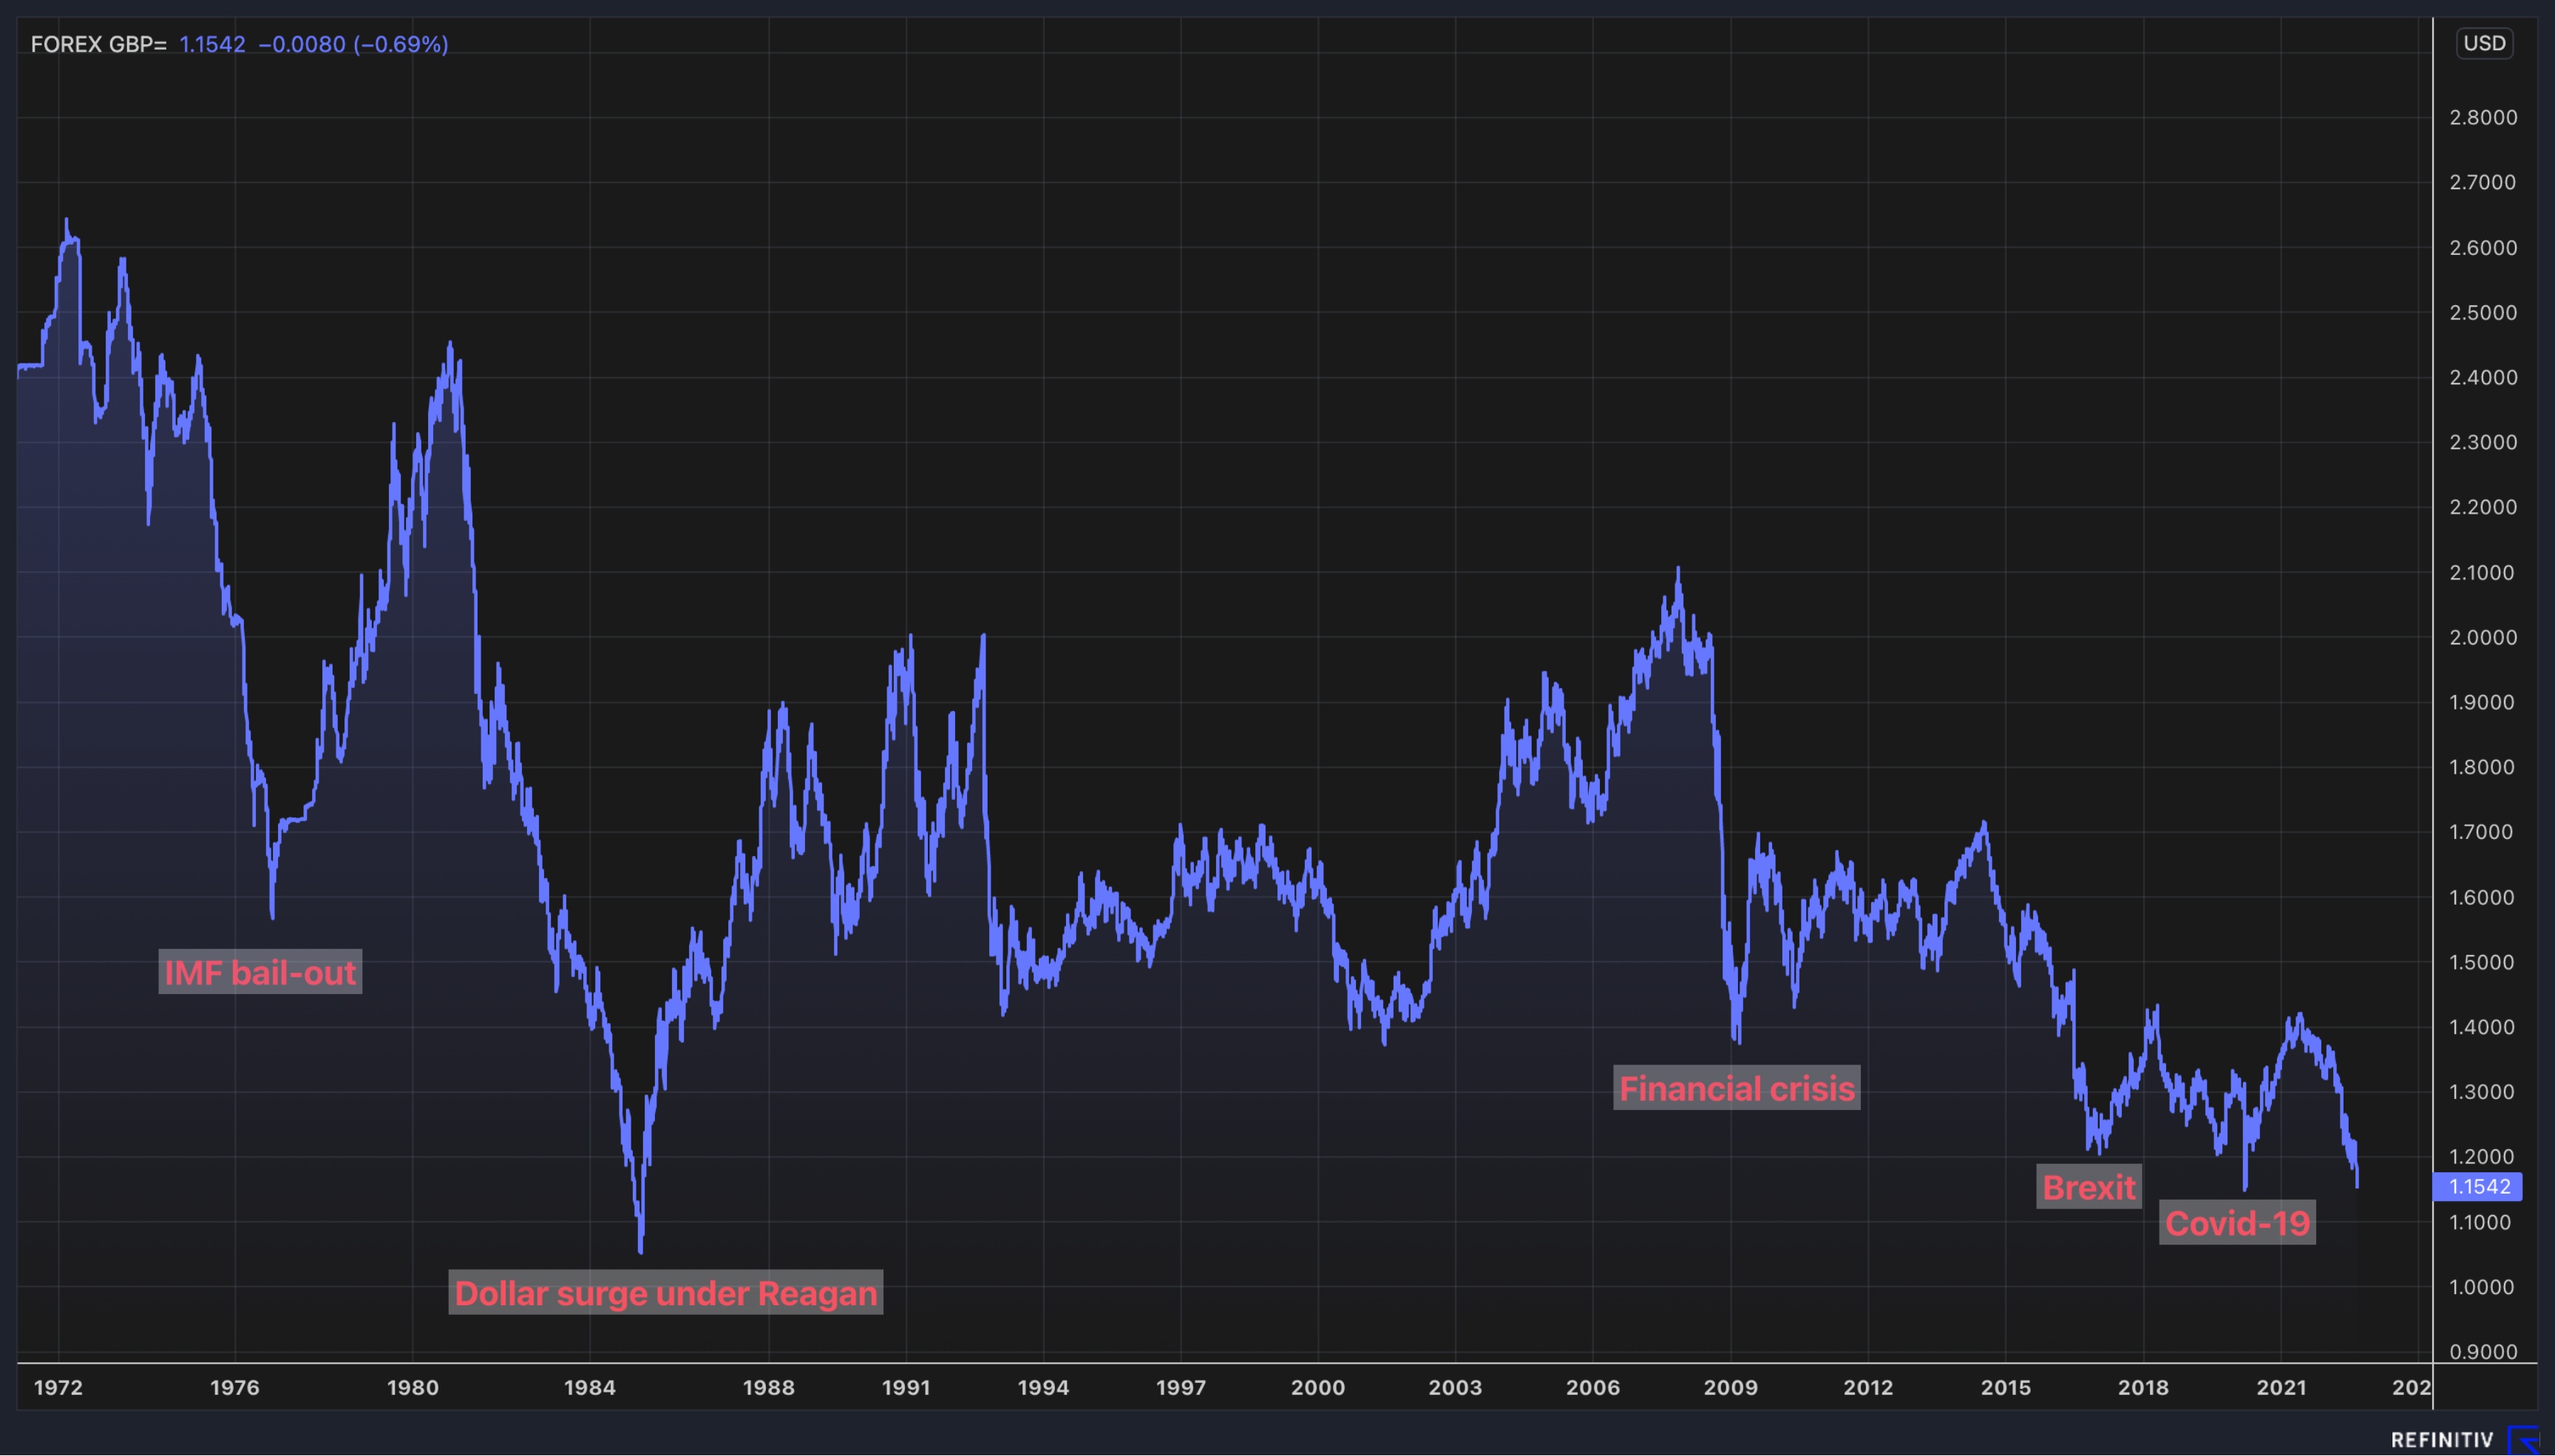Click the 1988 year label on the time axis
The height and width of the screenshot is (1456, 2555).
(769, 1387)
